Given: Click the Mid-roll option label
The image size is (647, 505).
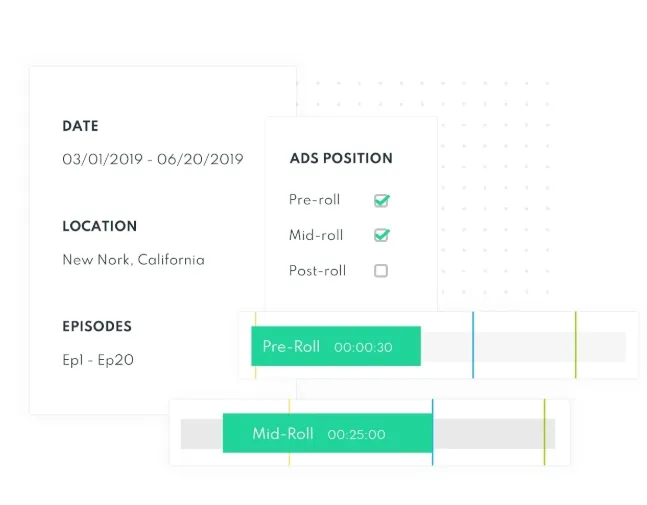Looking at the screenshot, I should click(x=316, y=235).
